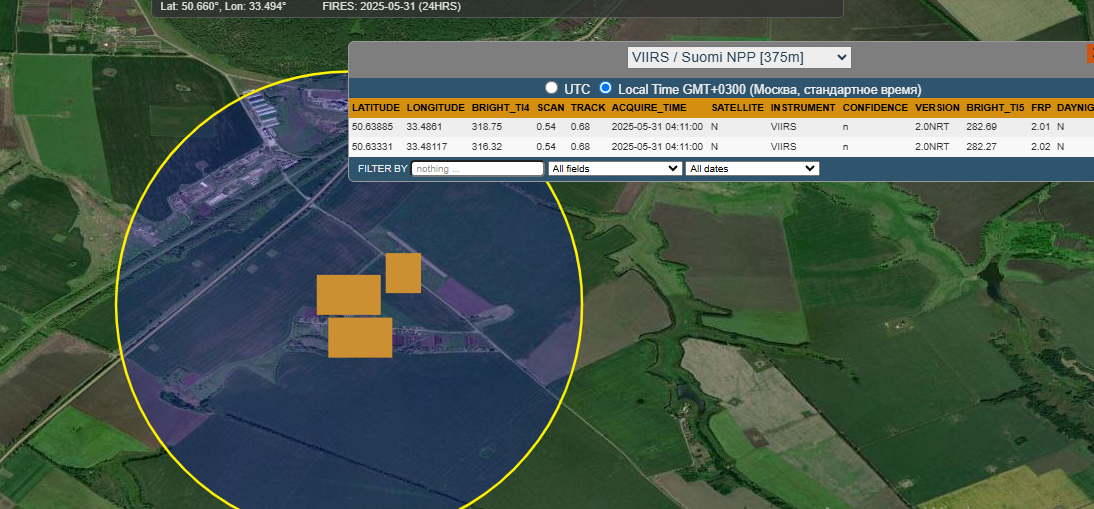This screenshot has width=1094, height=509.
Task: Click the smallest orange fire detection square
Action: coord(403,273)
